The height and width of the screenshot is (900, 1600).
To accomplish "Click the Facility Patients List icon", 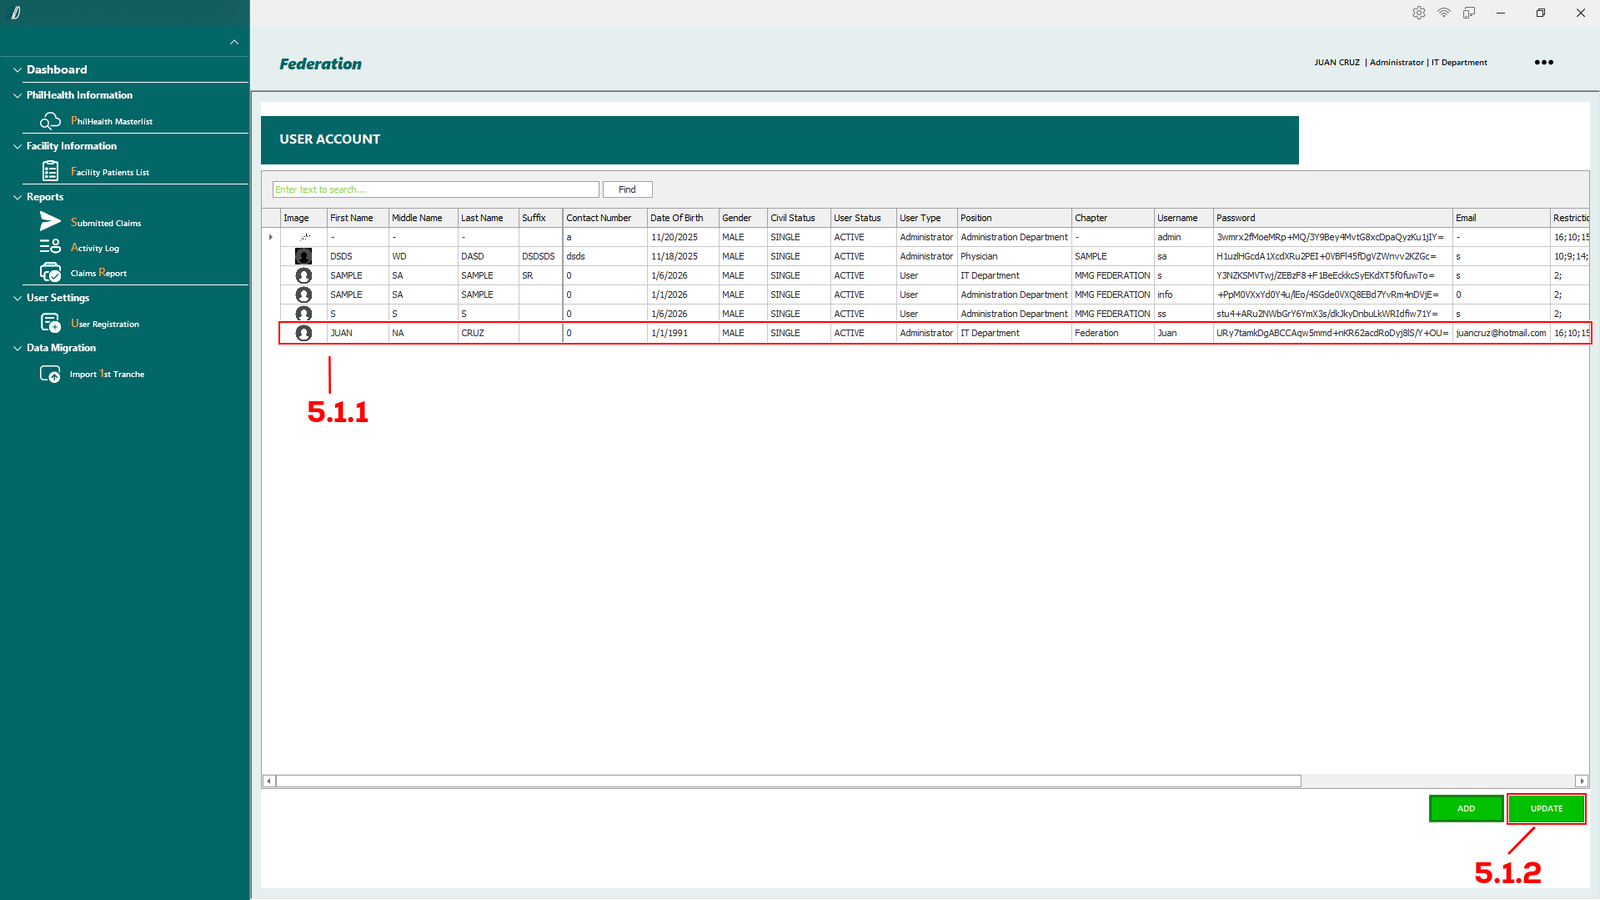I will pyautogui.click(x=50, y=172).
